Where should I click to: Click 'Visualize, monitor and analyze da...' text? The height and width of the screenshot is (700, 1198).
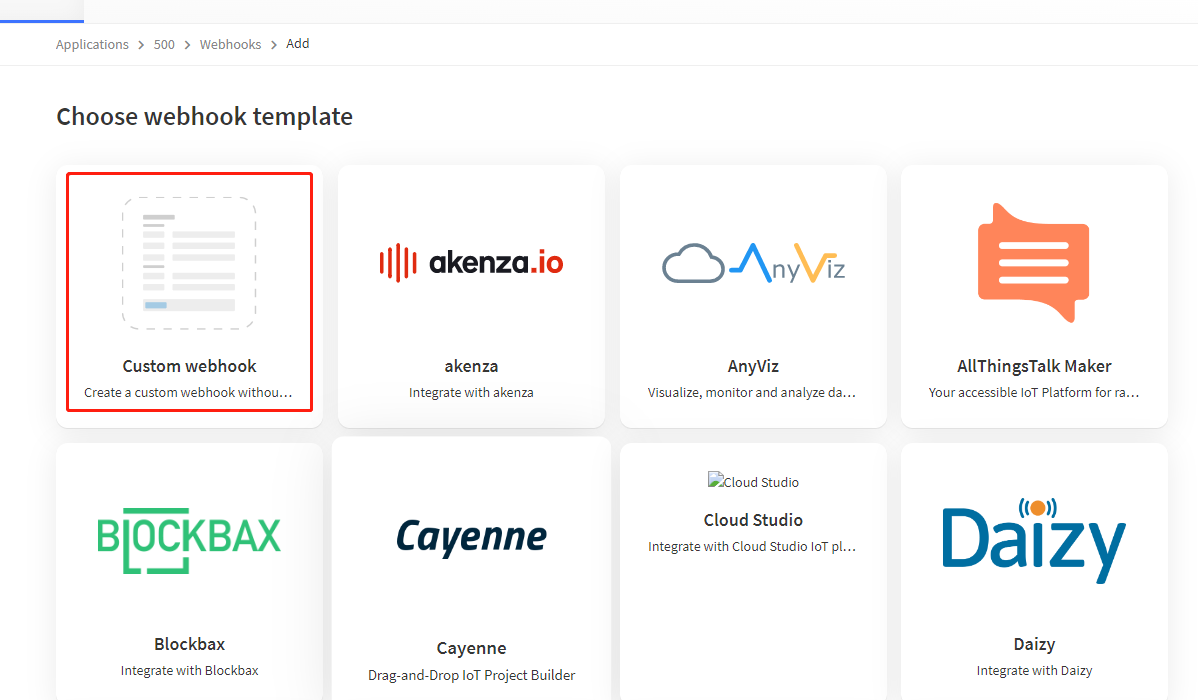(752, 392)
